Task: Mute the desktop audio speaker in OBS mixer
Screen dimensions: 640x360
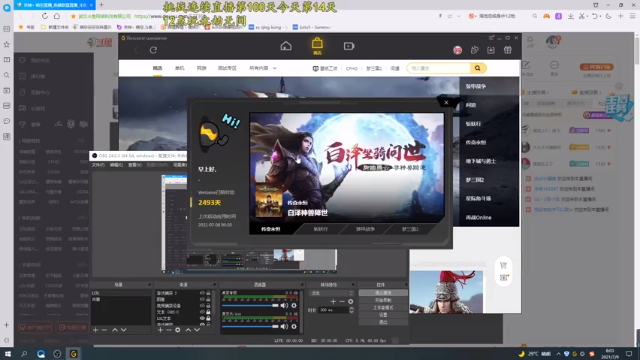Action: (x=284, y=305)
